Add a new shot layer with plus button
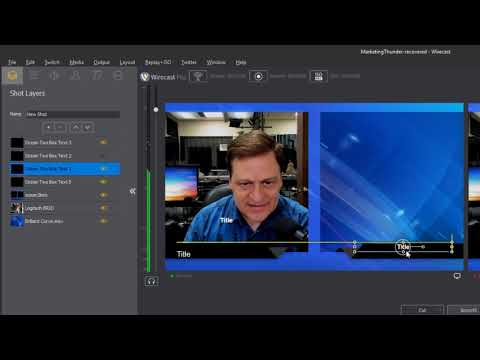This screenshot has width=480, height=360. pos(49,127)
